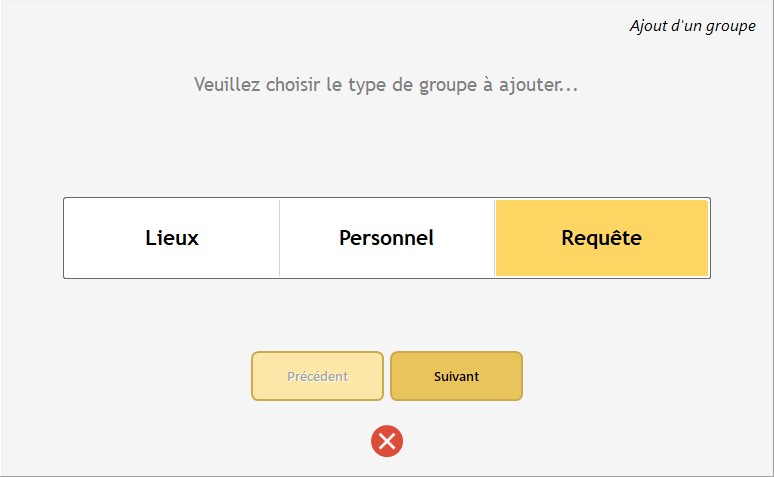The width and height of the screenshot is (774, 477).
Task: Click the 'Veuillez choisir le type de groupe' prompt
Action: [386, 85]
